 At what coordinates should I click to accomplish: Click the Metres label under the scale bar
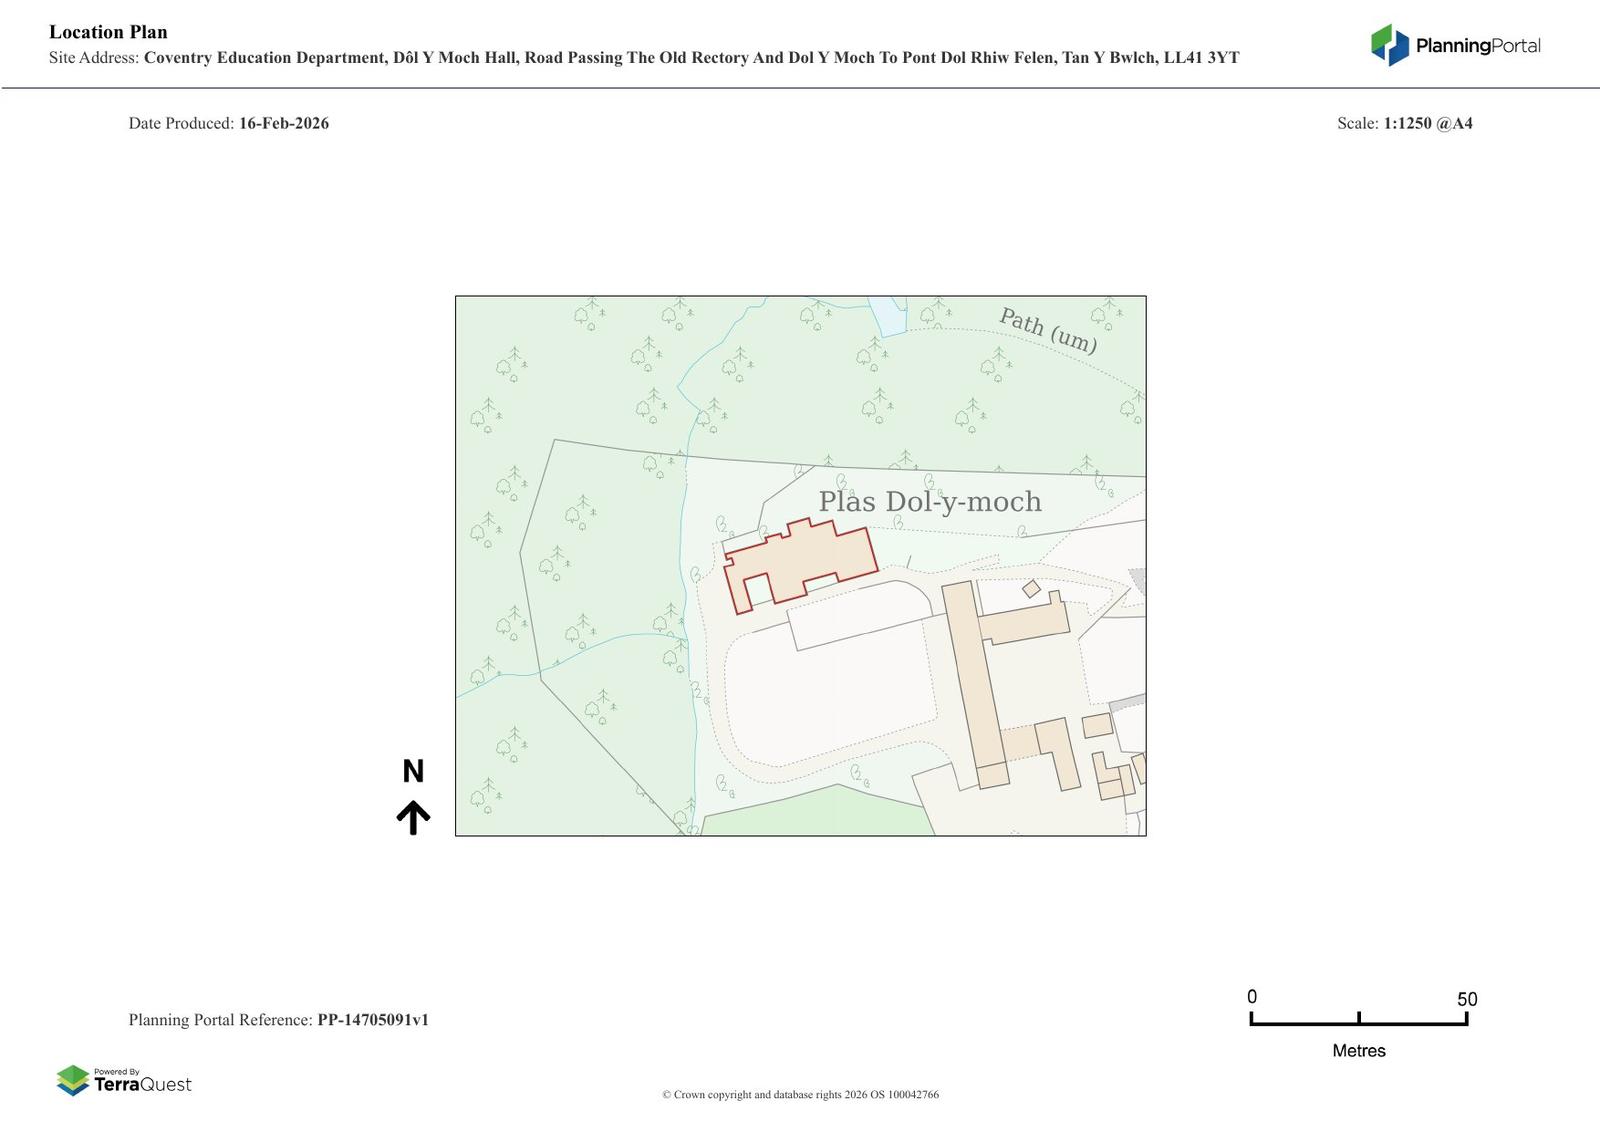1358,1050
